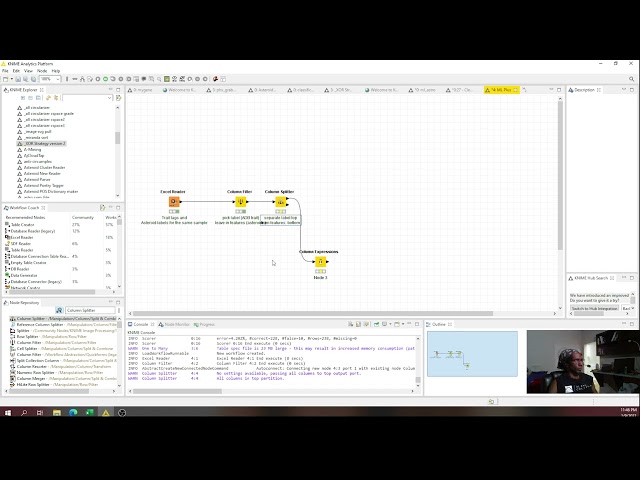Open the Node menu
The width and height of the screenshot is (640, 480).
[x=41, y=71]
